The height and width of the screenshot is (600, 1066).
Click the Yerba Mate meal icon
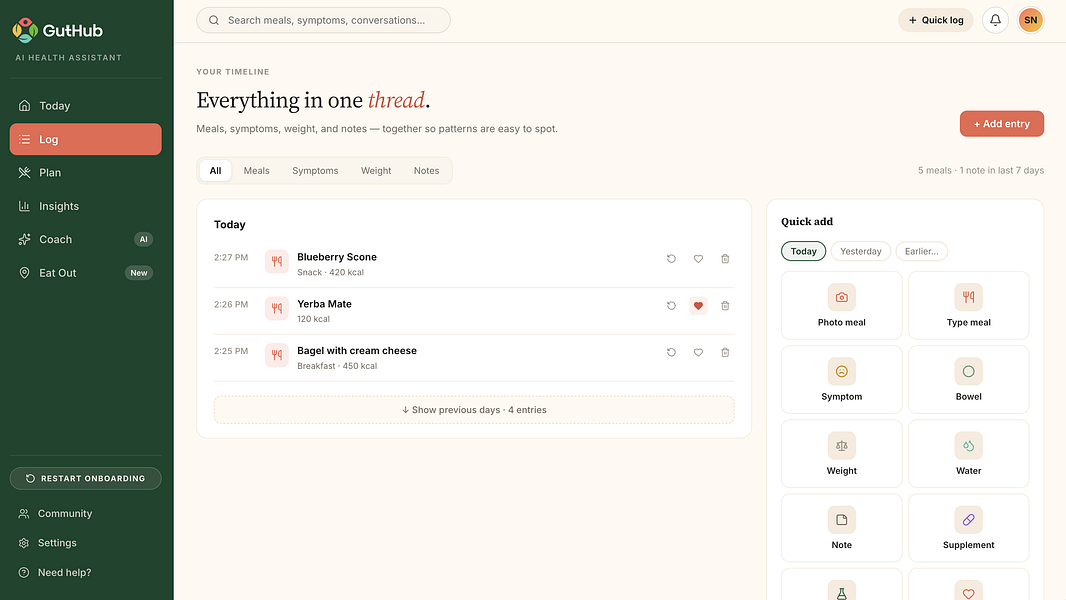coord(277,308)
